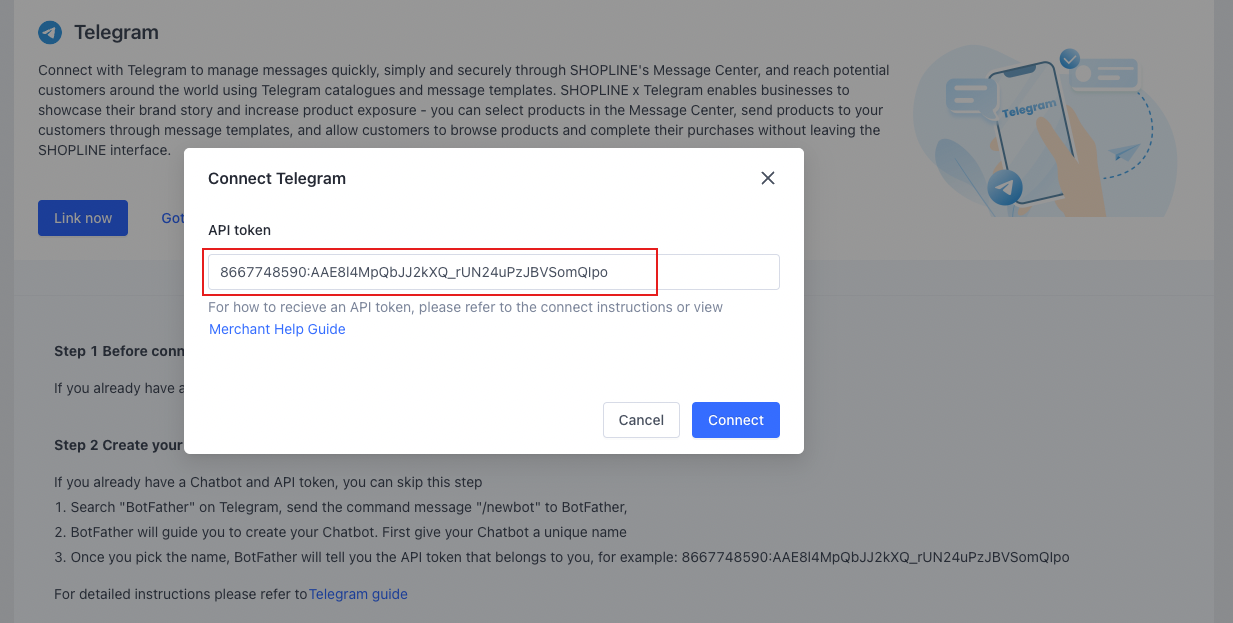This screenshot has height=623, width=1233.
Task: Click the blue Connect button
Action: [x=735, y=420]
